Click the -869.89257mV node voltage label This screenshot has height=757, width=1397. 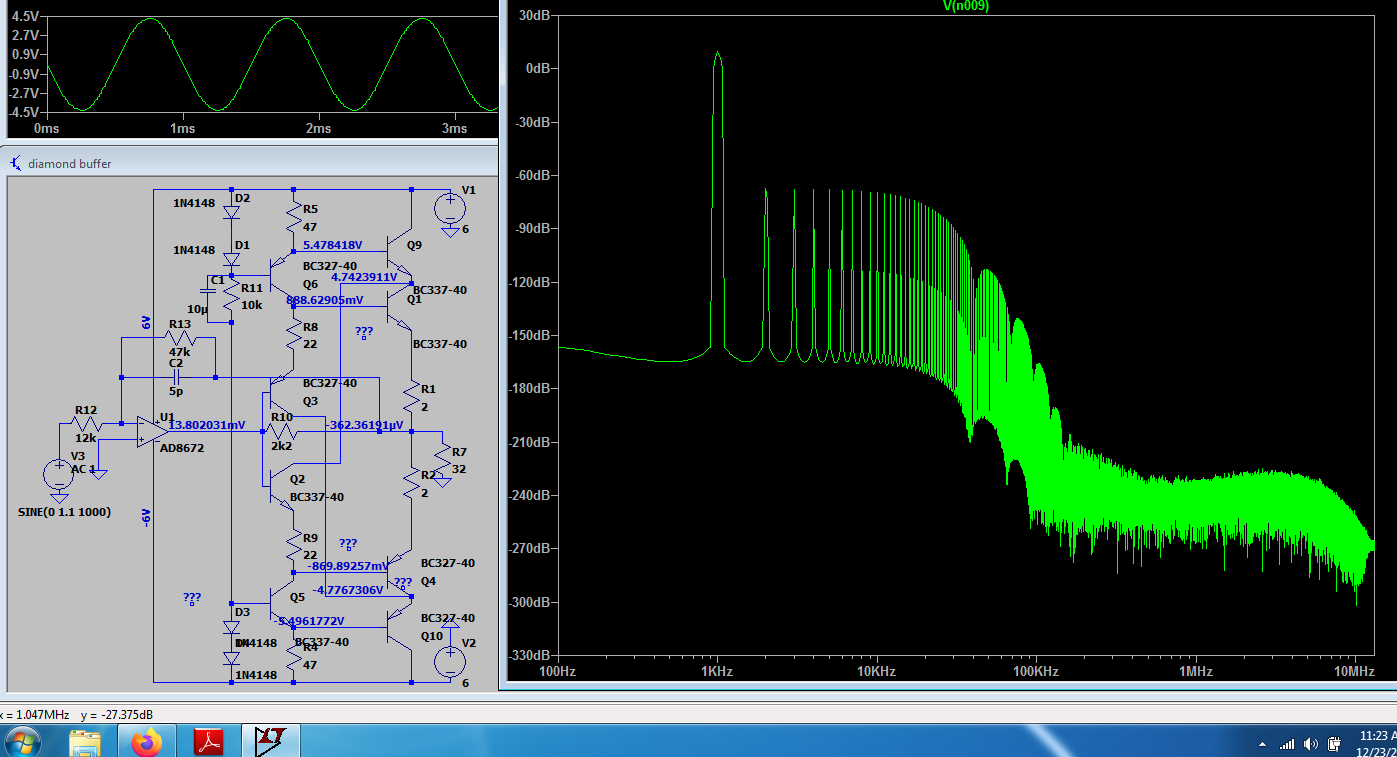(x=347, y=566)
